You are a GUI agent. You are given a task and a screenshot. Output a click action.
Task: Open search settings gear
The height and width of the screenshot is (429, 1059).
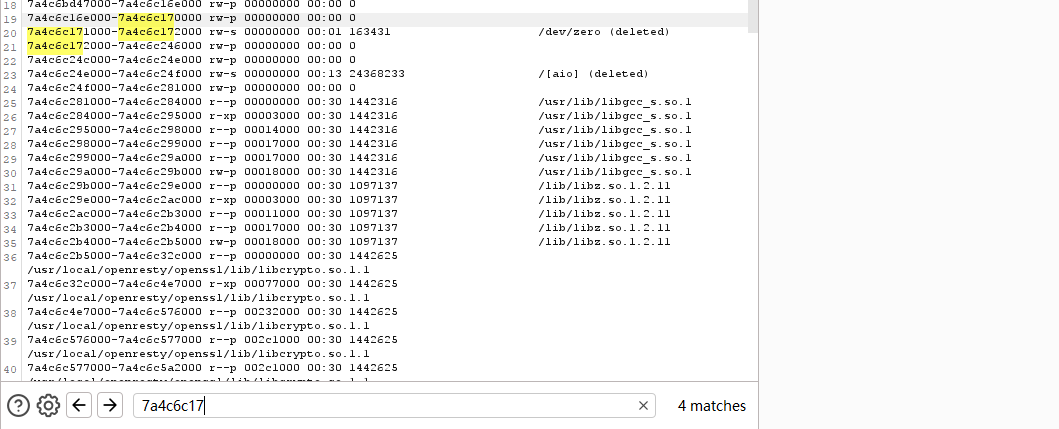pos(48,405)
